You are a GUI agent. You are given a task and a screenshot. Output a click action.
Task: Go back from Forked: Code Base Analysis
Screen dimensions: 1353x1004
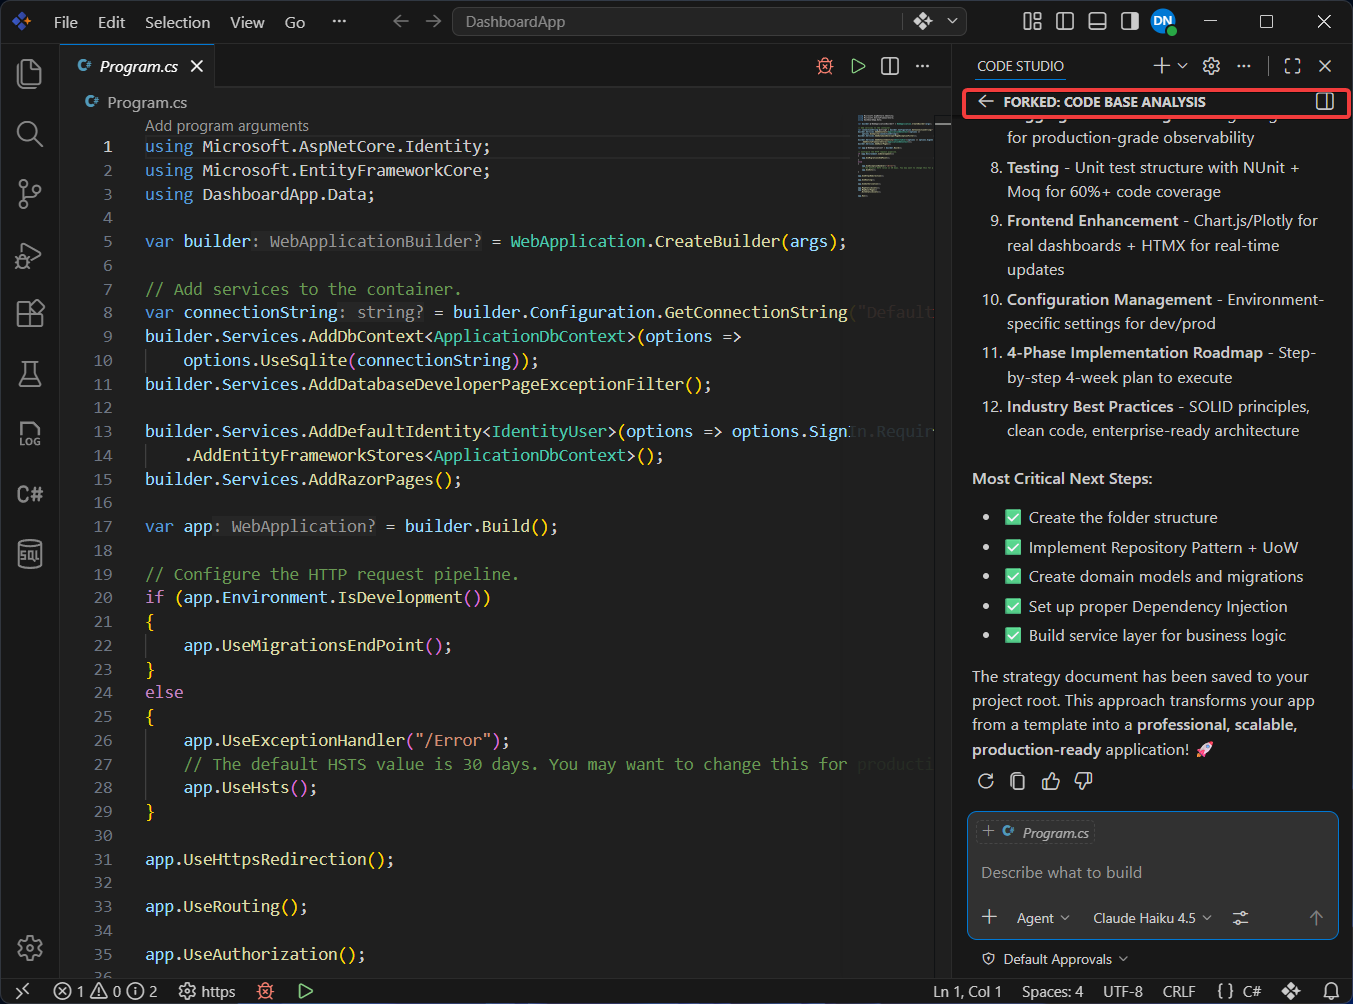point(986,102)
